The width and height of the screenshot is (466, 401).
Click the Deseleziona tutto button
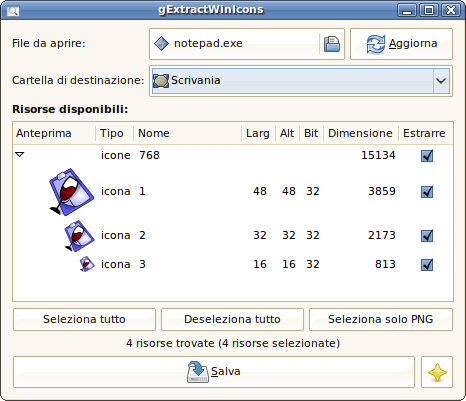(x=232, y=319)
